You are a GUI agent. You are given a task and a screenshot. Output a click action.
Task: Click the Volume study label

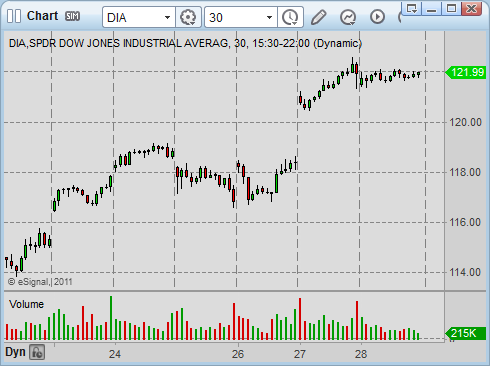(x=26, y=304)
